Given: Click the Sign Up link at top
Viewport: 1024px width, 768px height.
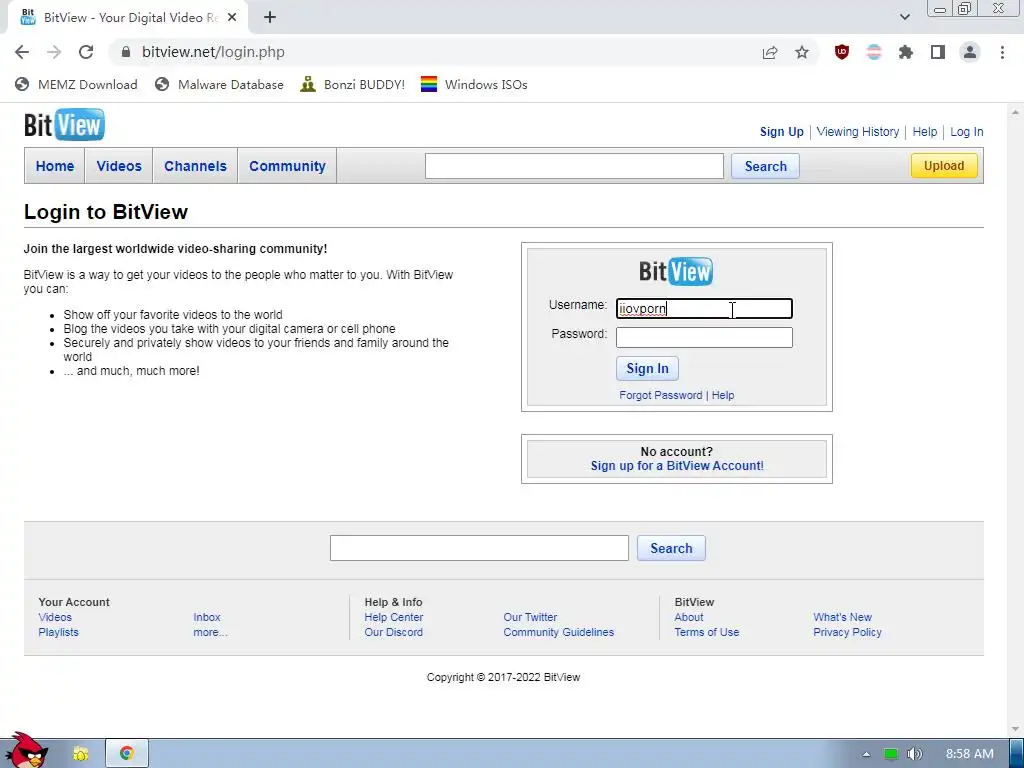Looking at the screenshot, I should 781,132.
